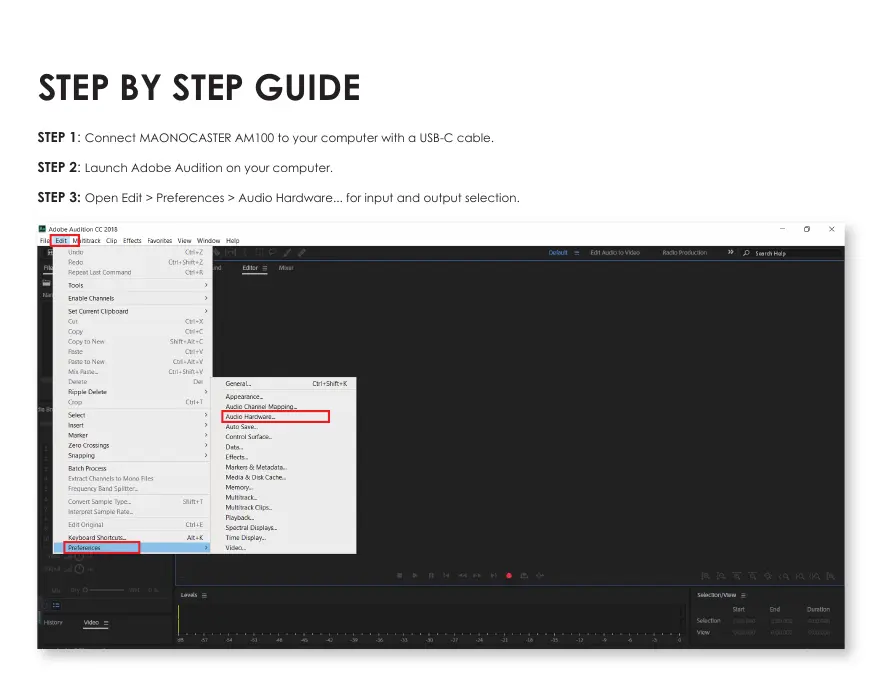Image resolution: width=890 pixels, height=692 pixels.
Task: Click the Stop transport button
Action: [x=400, y=576]
